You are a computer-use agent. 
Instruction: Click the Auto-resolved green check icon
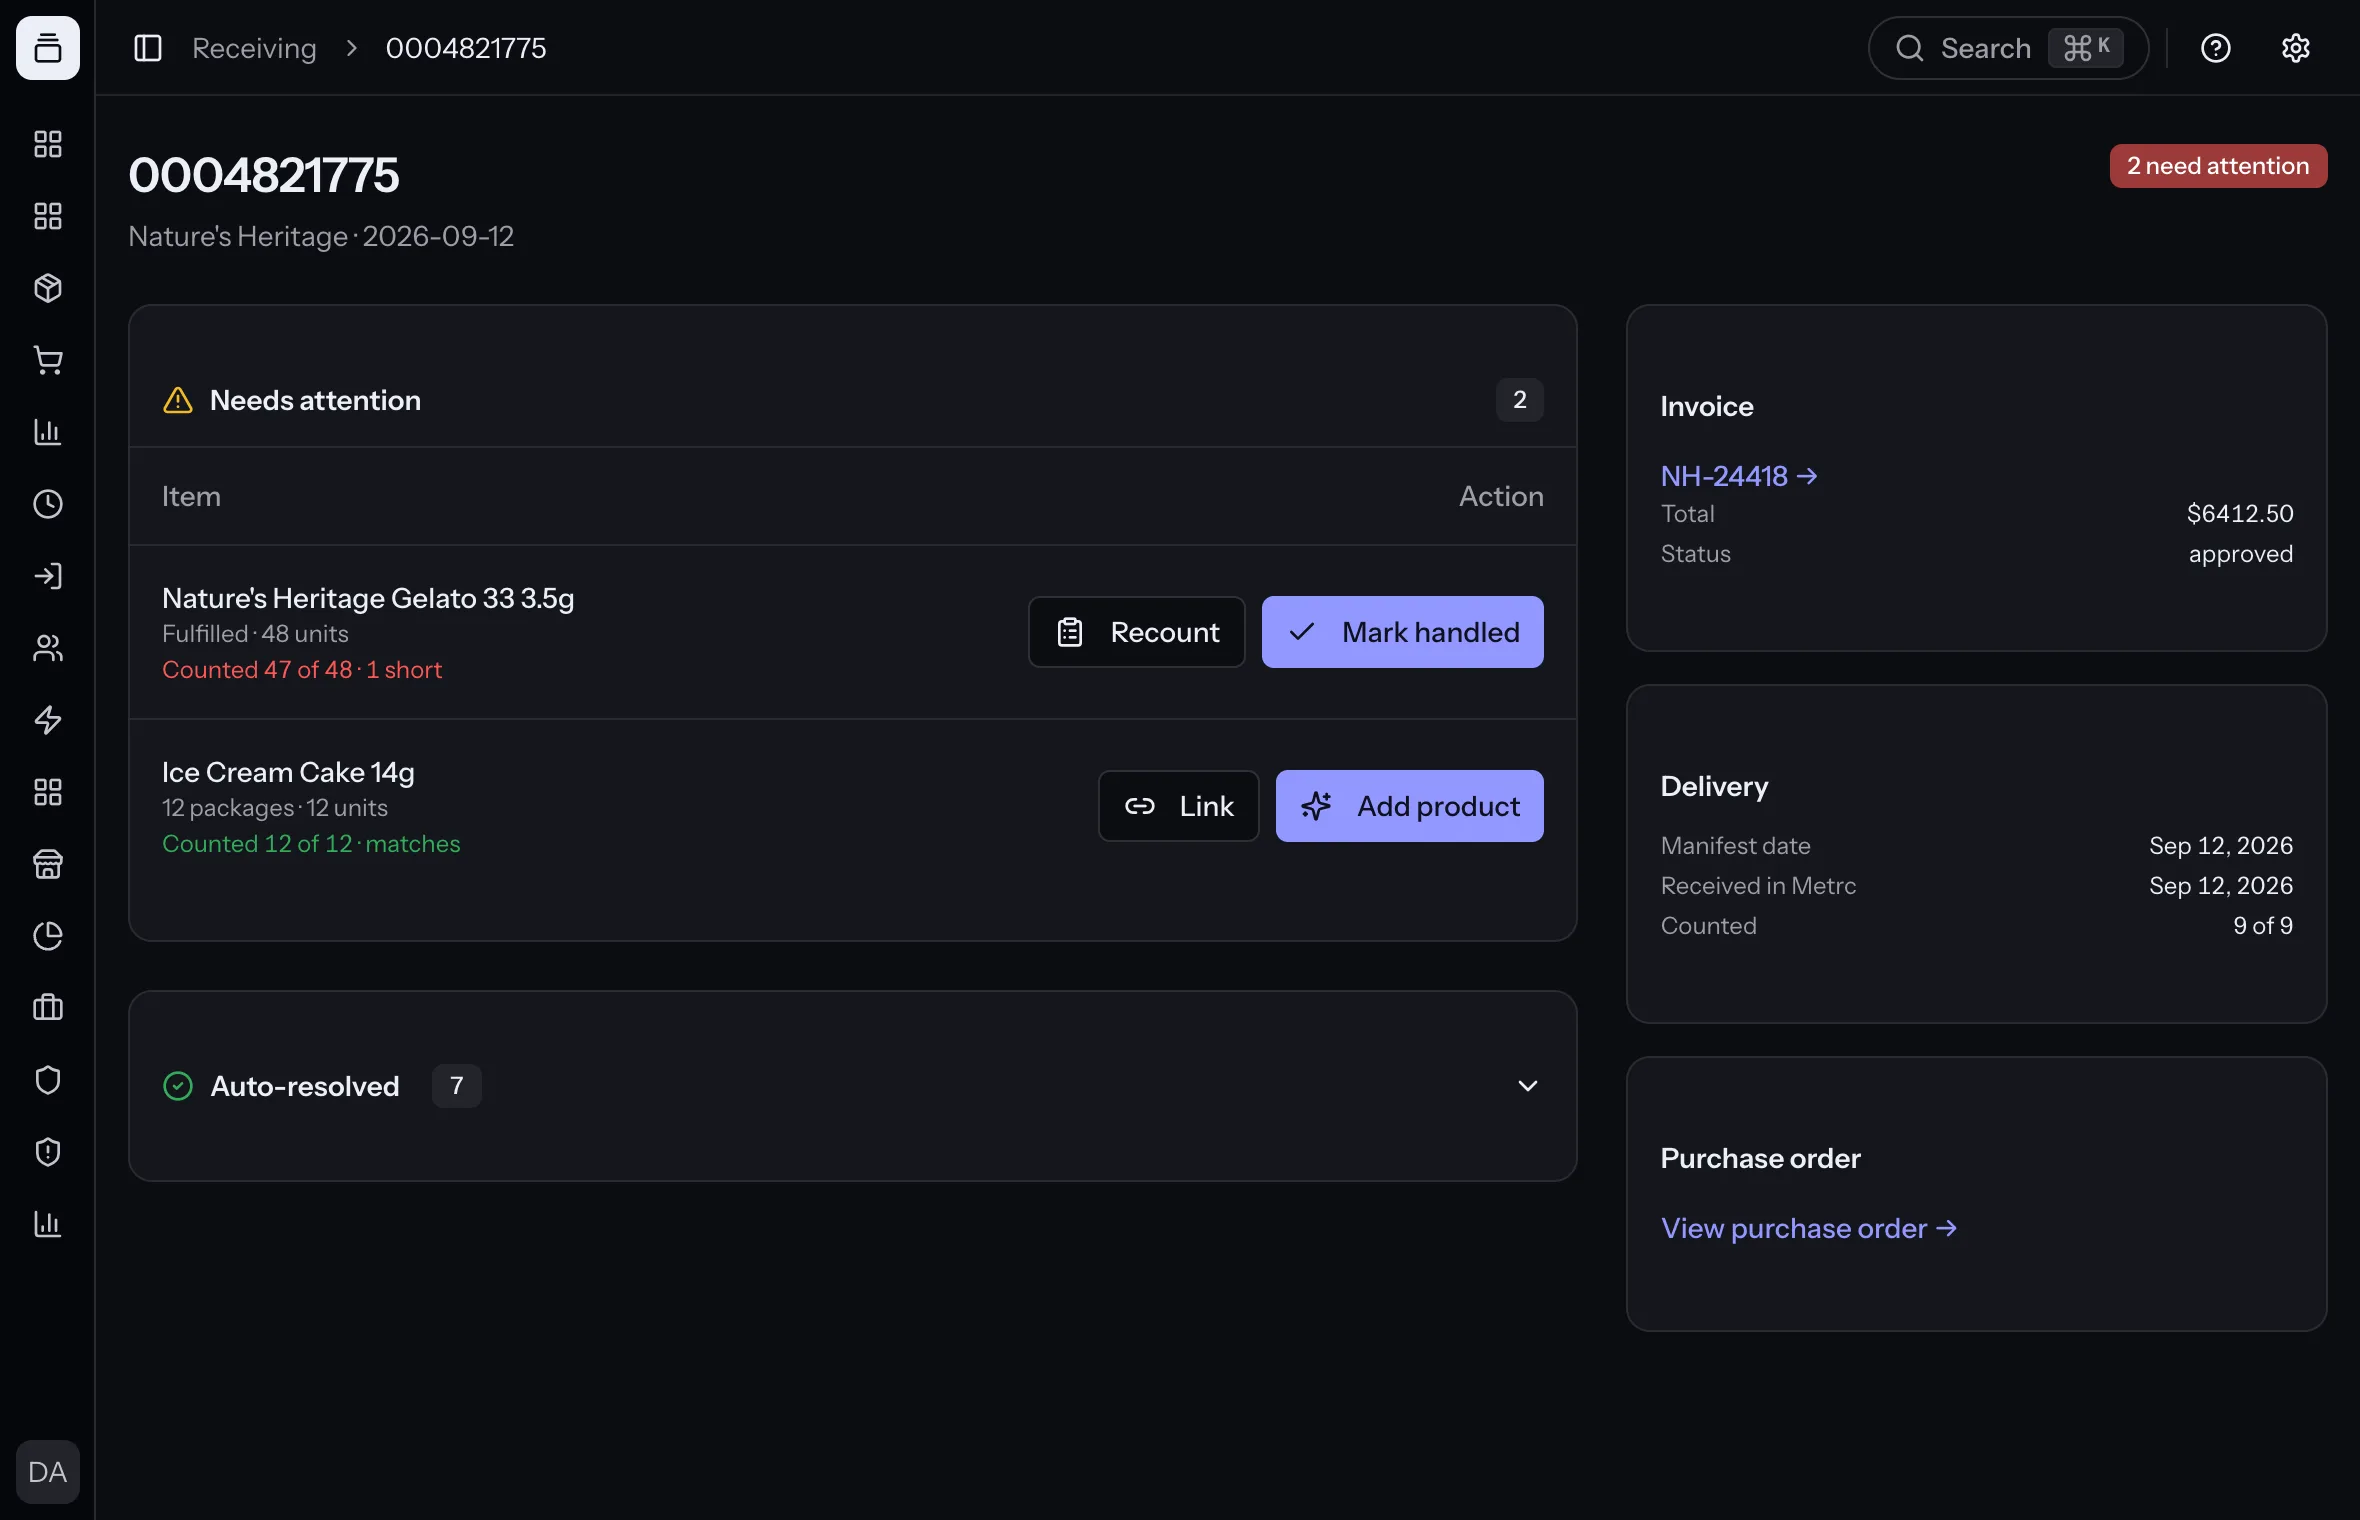click(x=178, y=1086)
